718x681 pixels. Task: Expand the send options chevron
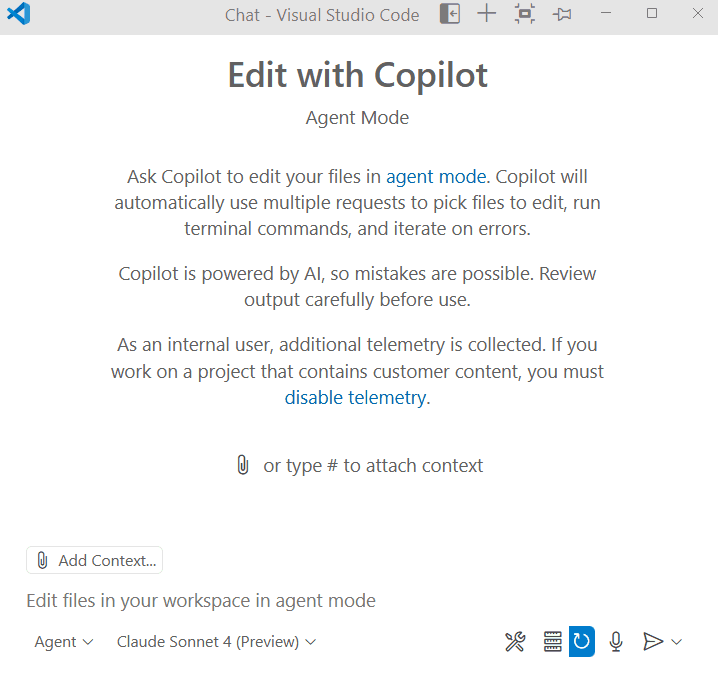(x=677, y=642)
